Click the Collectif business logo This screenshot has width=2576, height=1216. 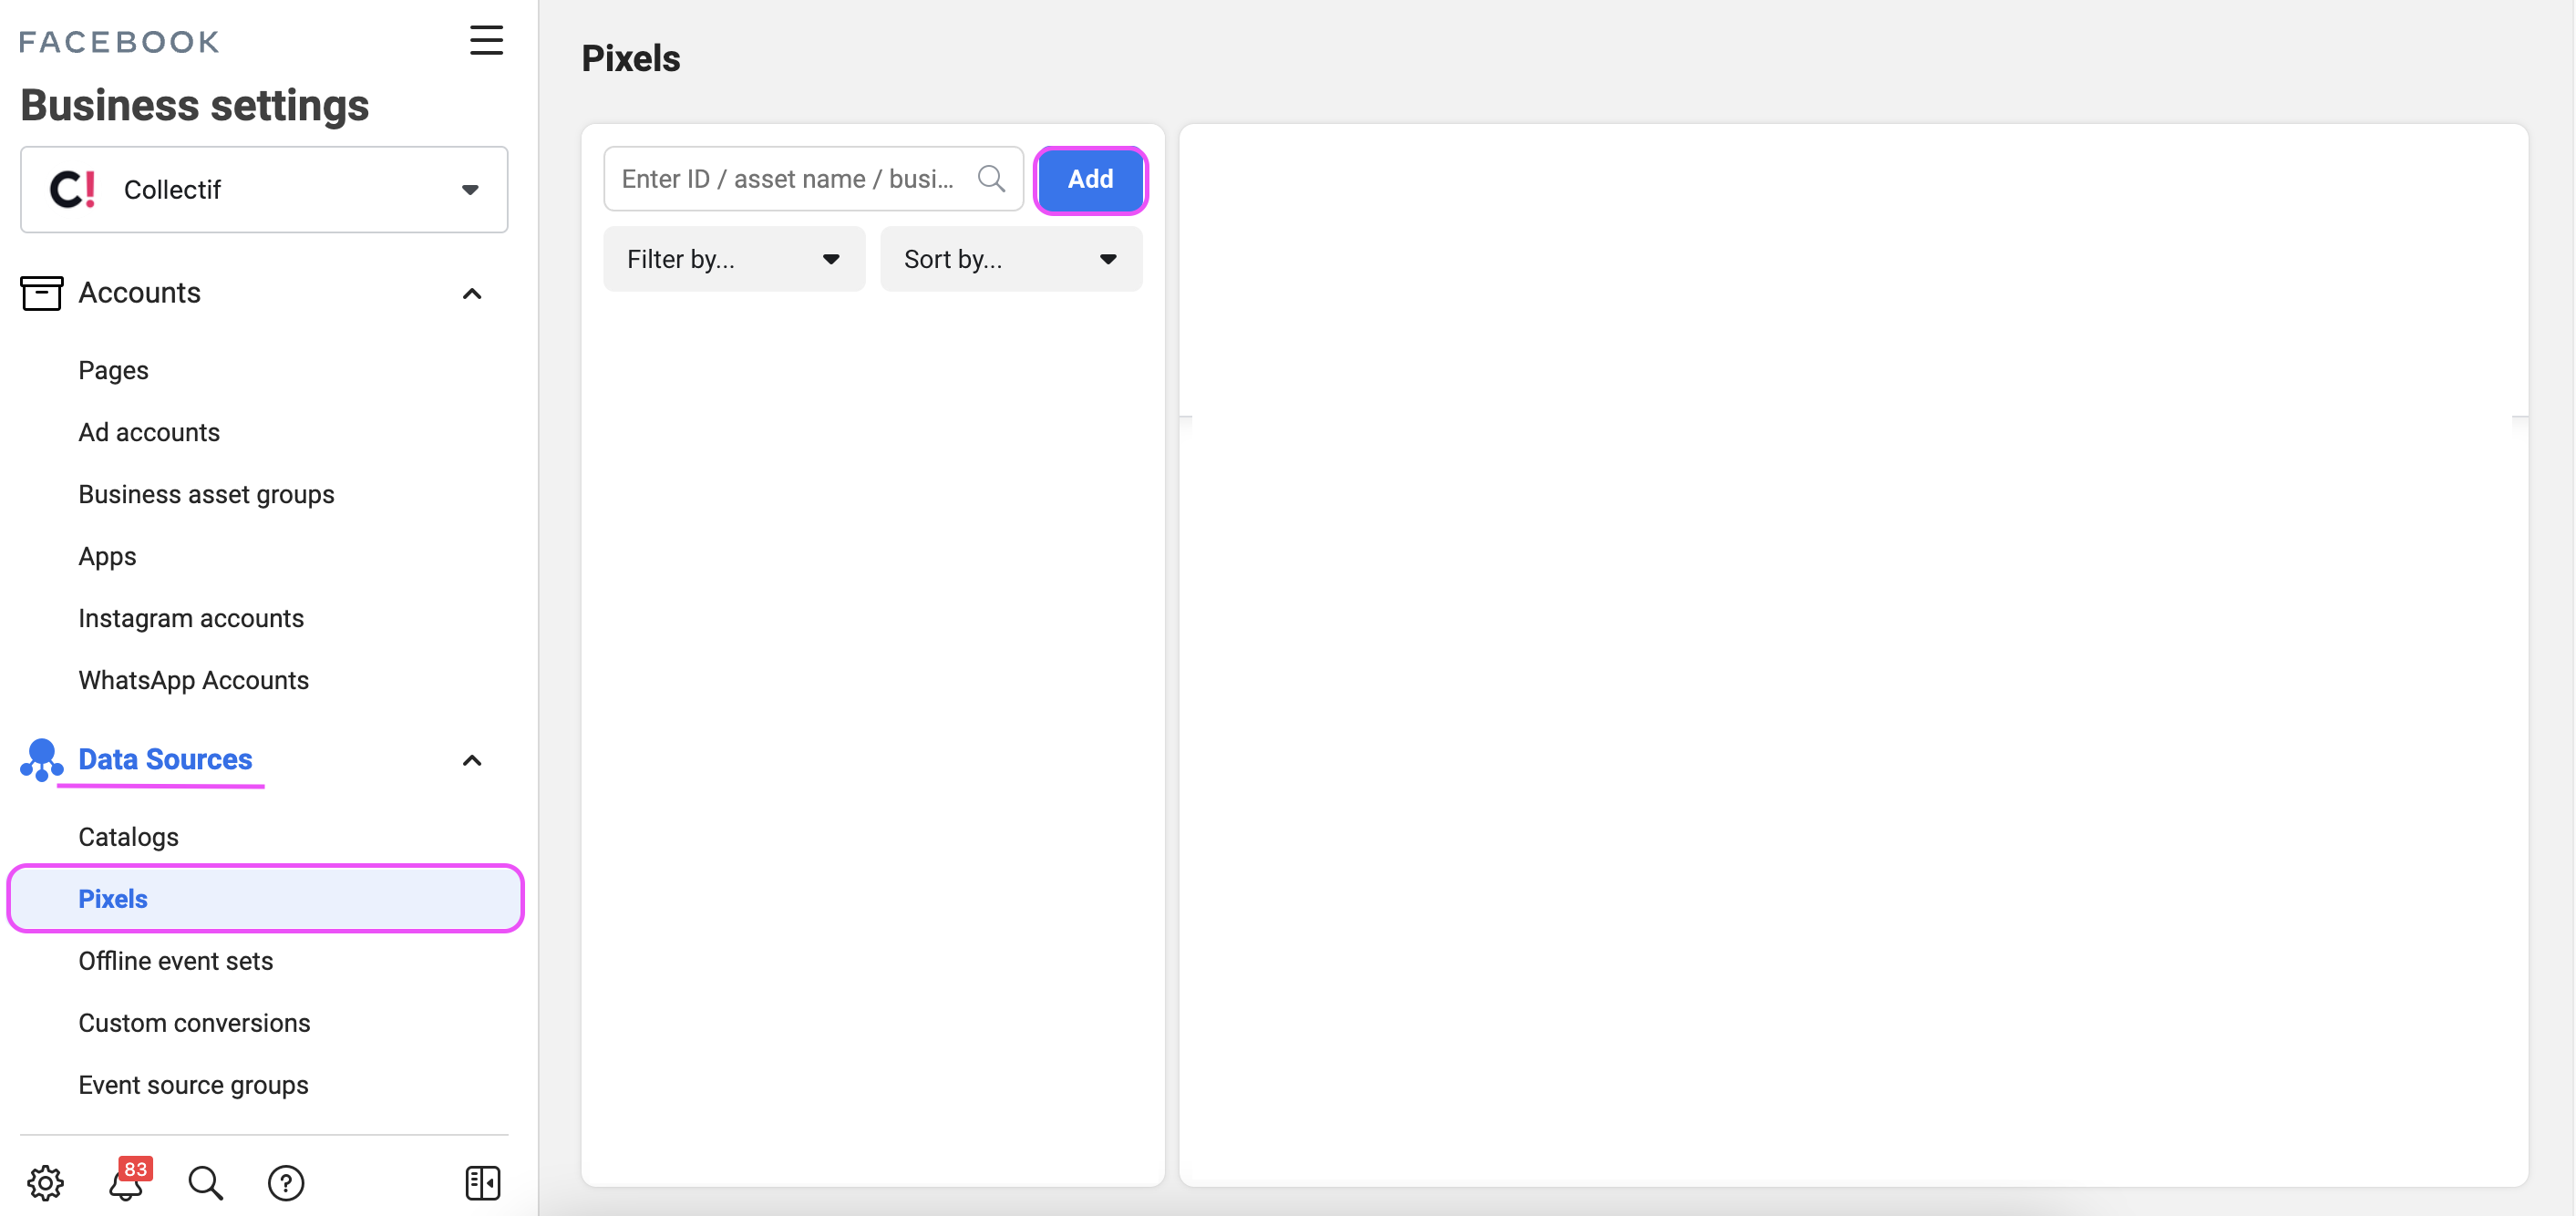pos(70,189)
